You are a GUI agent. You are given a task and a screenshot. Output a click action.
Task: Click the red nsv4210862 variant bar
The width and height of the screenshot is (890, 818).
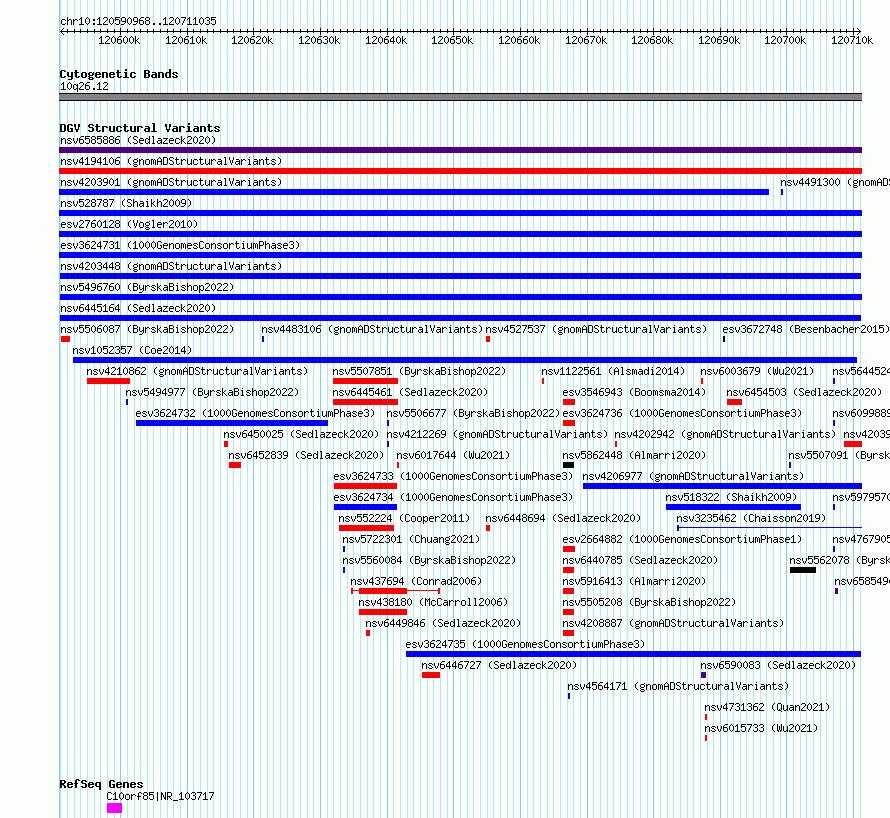108,381
